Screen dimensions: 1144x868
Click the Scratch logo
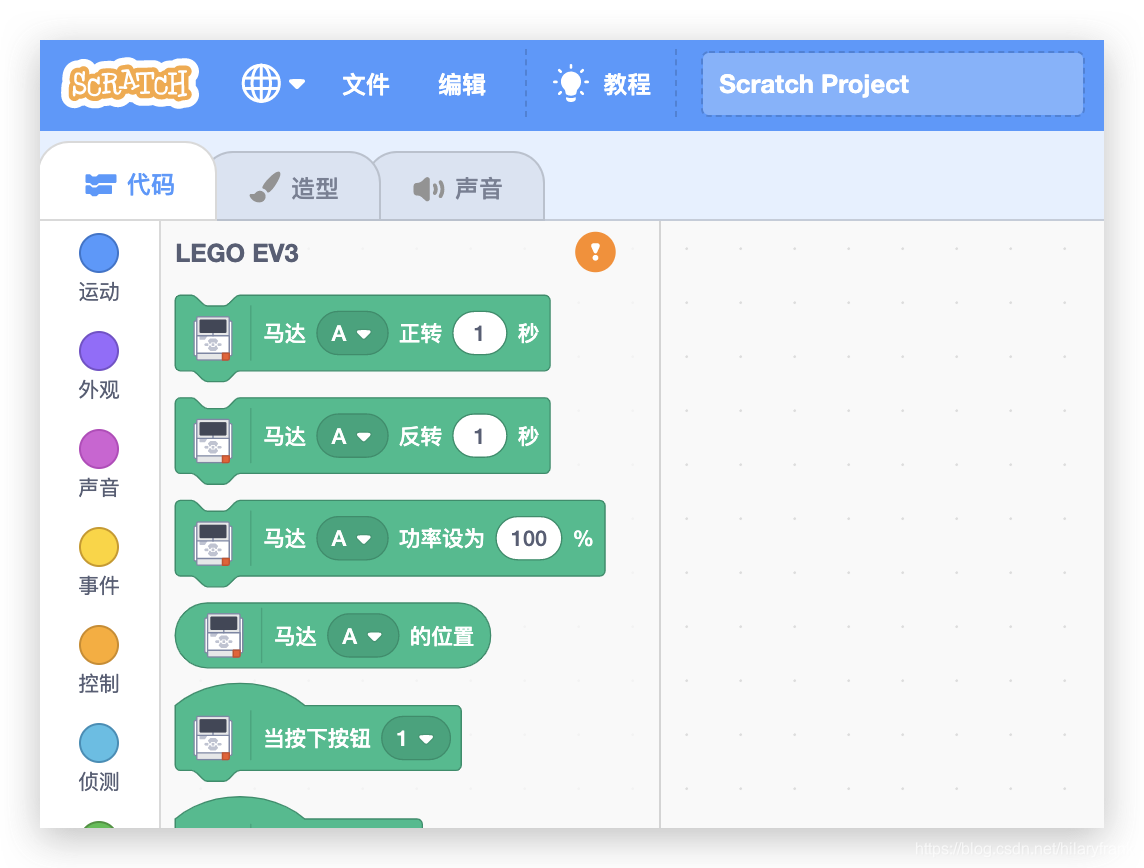130,83
